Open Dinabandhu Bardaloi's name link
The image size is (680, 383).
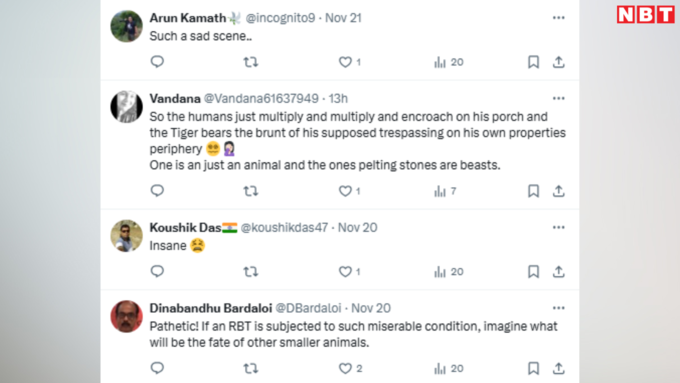click(211, 308)
